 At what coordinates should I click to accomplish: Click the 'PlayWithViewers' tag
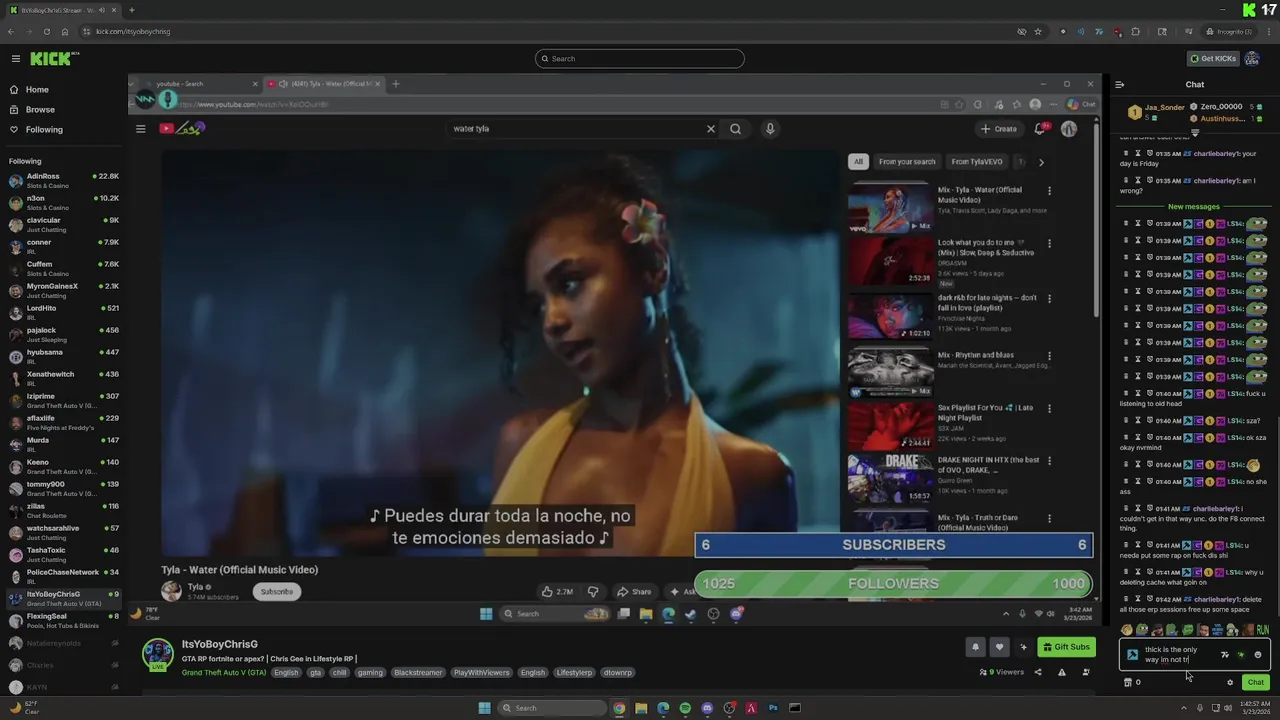(x=482, y=672)
